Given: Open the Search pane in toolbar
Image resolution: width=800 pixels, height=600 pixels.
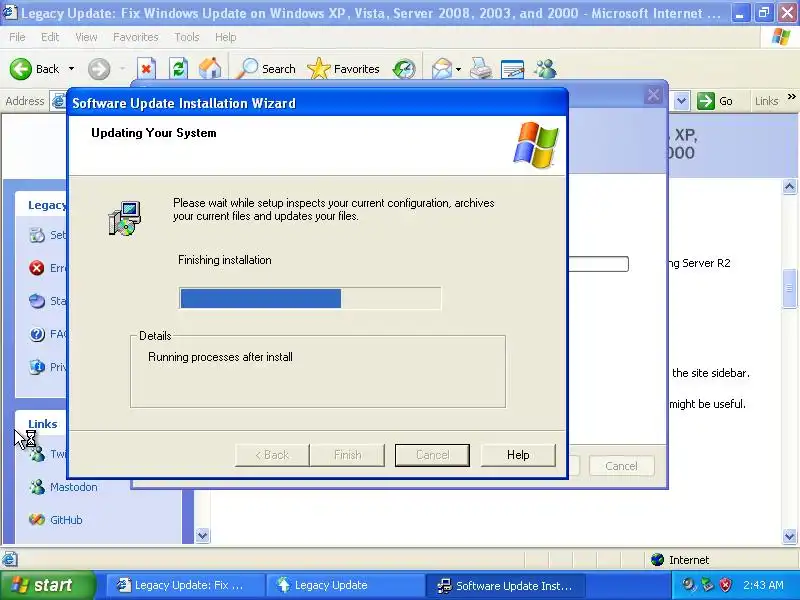Looking at the screenshot, I should coord(266,69).
